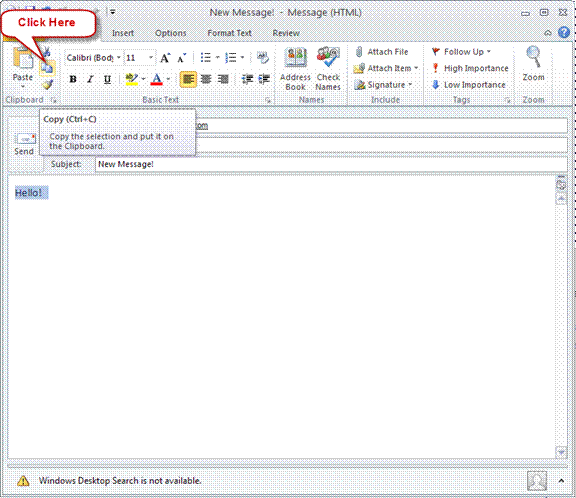This screenshot has width=576, height=498.
Task: Toggle Bold formatting
Action: point(73,79)
